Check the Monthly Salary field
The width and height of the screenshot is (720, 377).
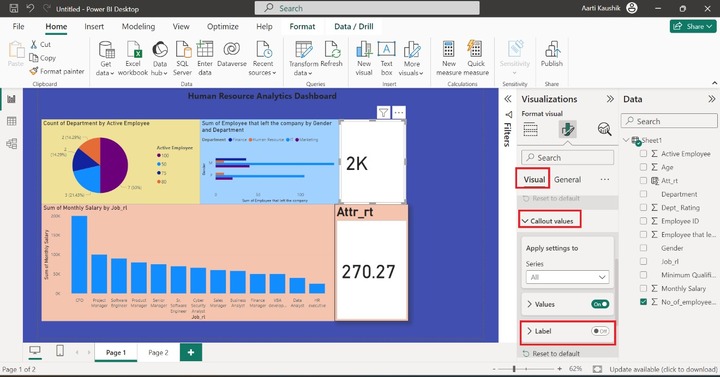[x=643, y=288]
